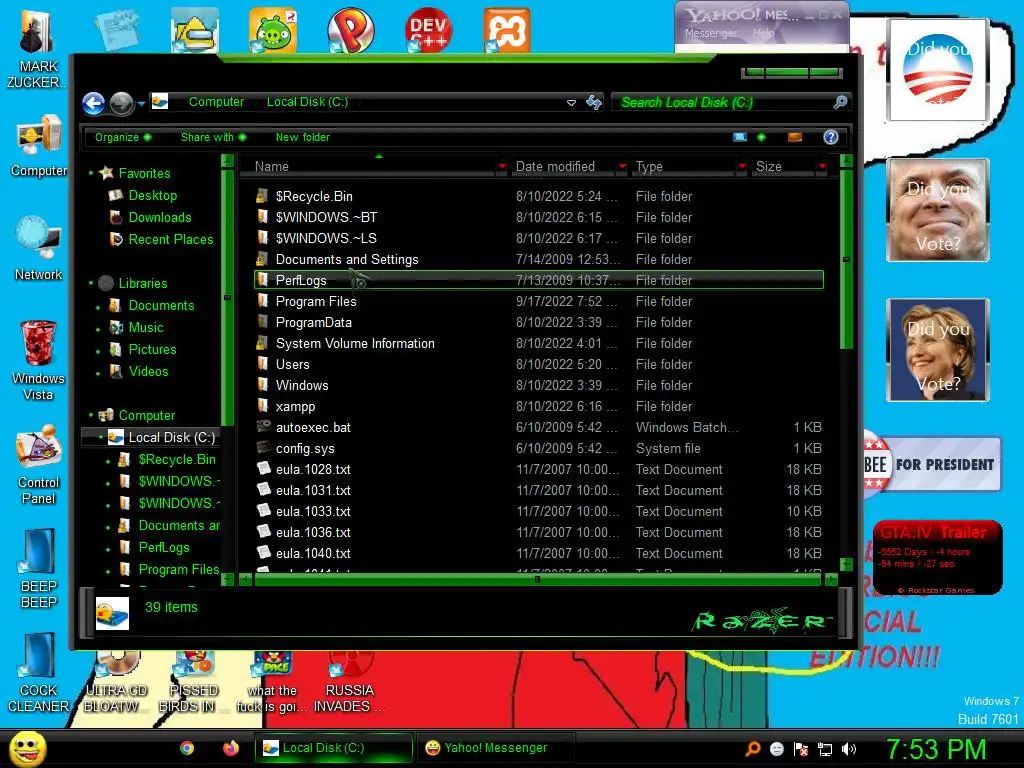The image size is (1024, 768).
Task: Click Computer in the address breadcrumb
Action: [216, 102]
